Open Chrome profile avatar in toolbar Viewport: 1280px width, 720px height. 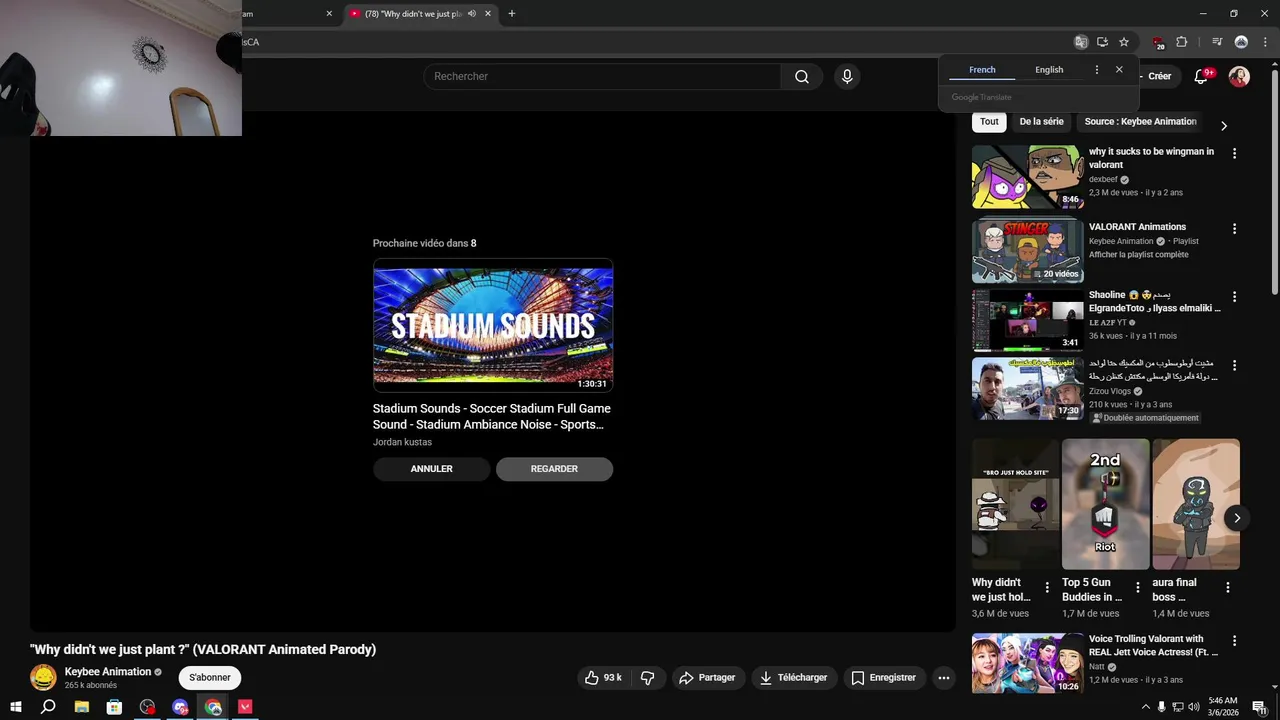click(x=1241, y=42)
